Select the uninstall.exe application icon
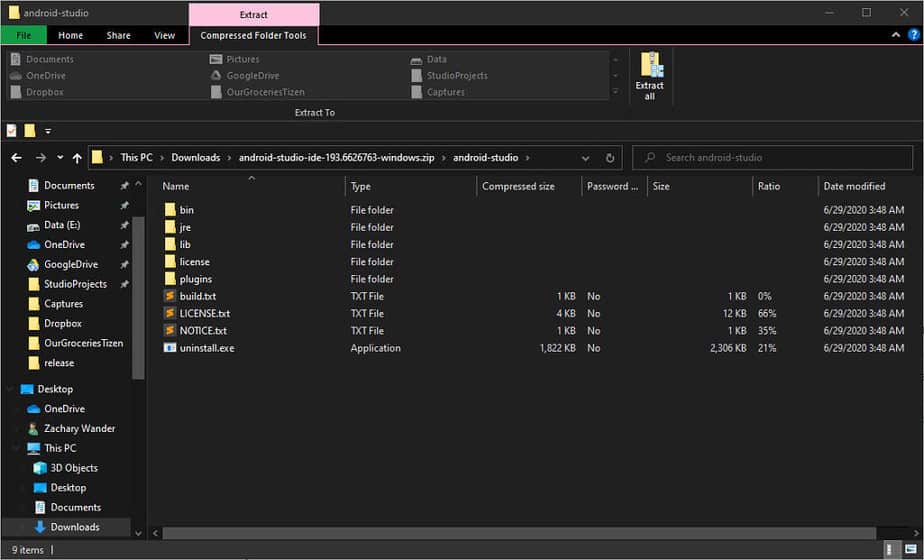This screenshot has width=924, height=560. (x=170, y=348)
